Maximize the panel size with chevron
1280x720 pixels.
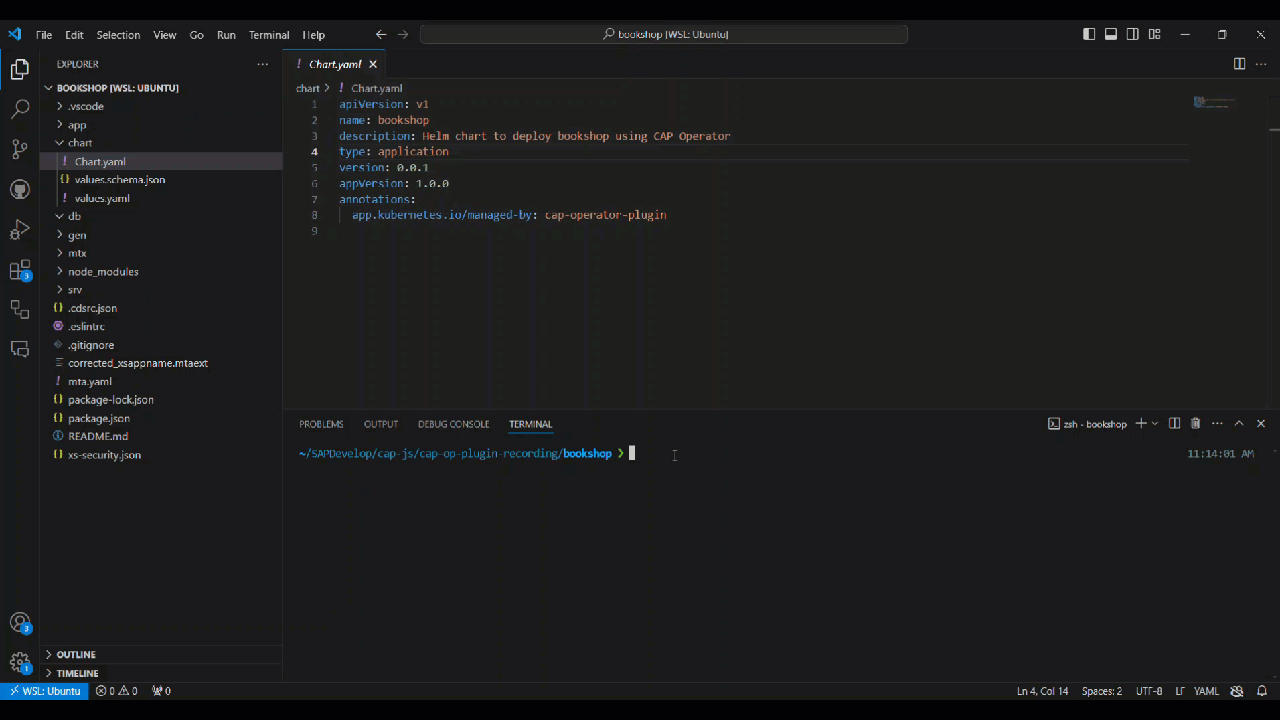[x=1239, y=424]
